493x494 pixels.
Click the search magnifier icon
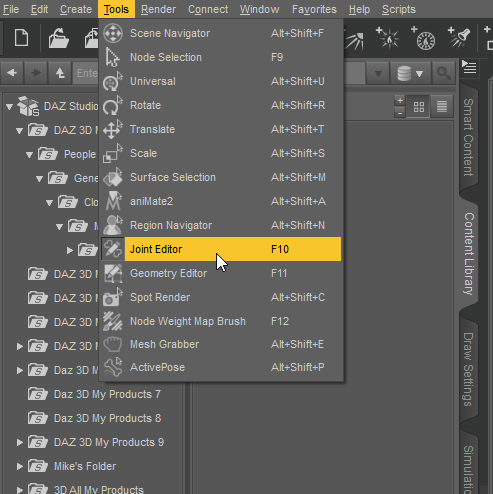pos(444,73)
